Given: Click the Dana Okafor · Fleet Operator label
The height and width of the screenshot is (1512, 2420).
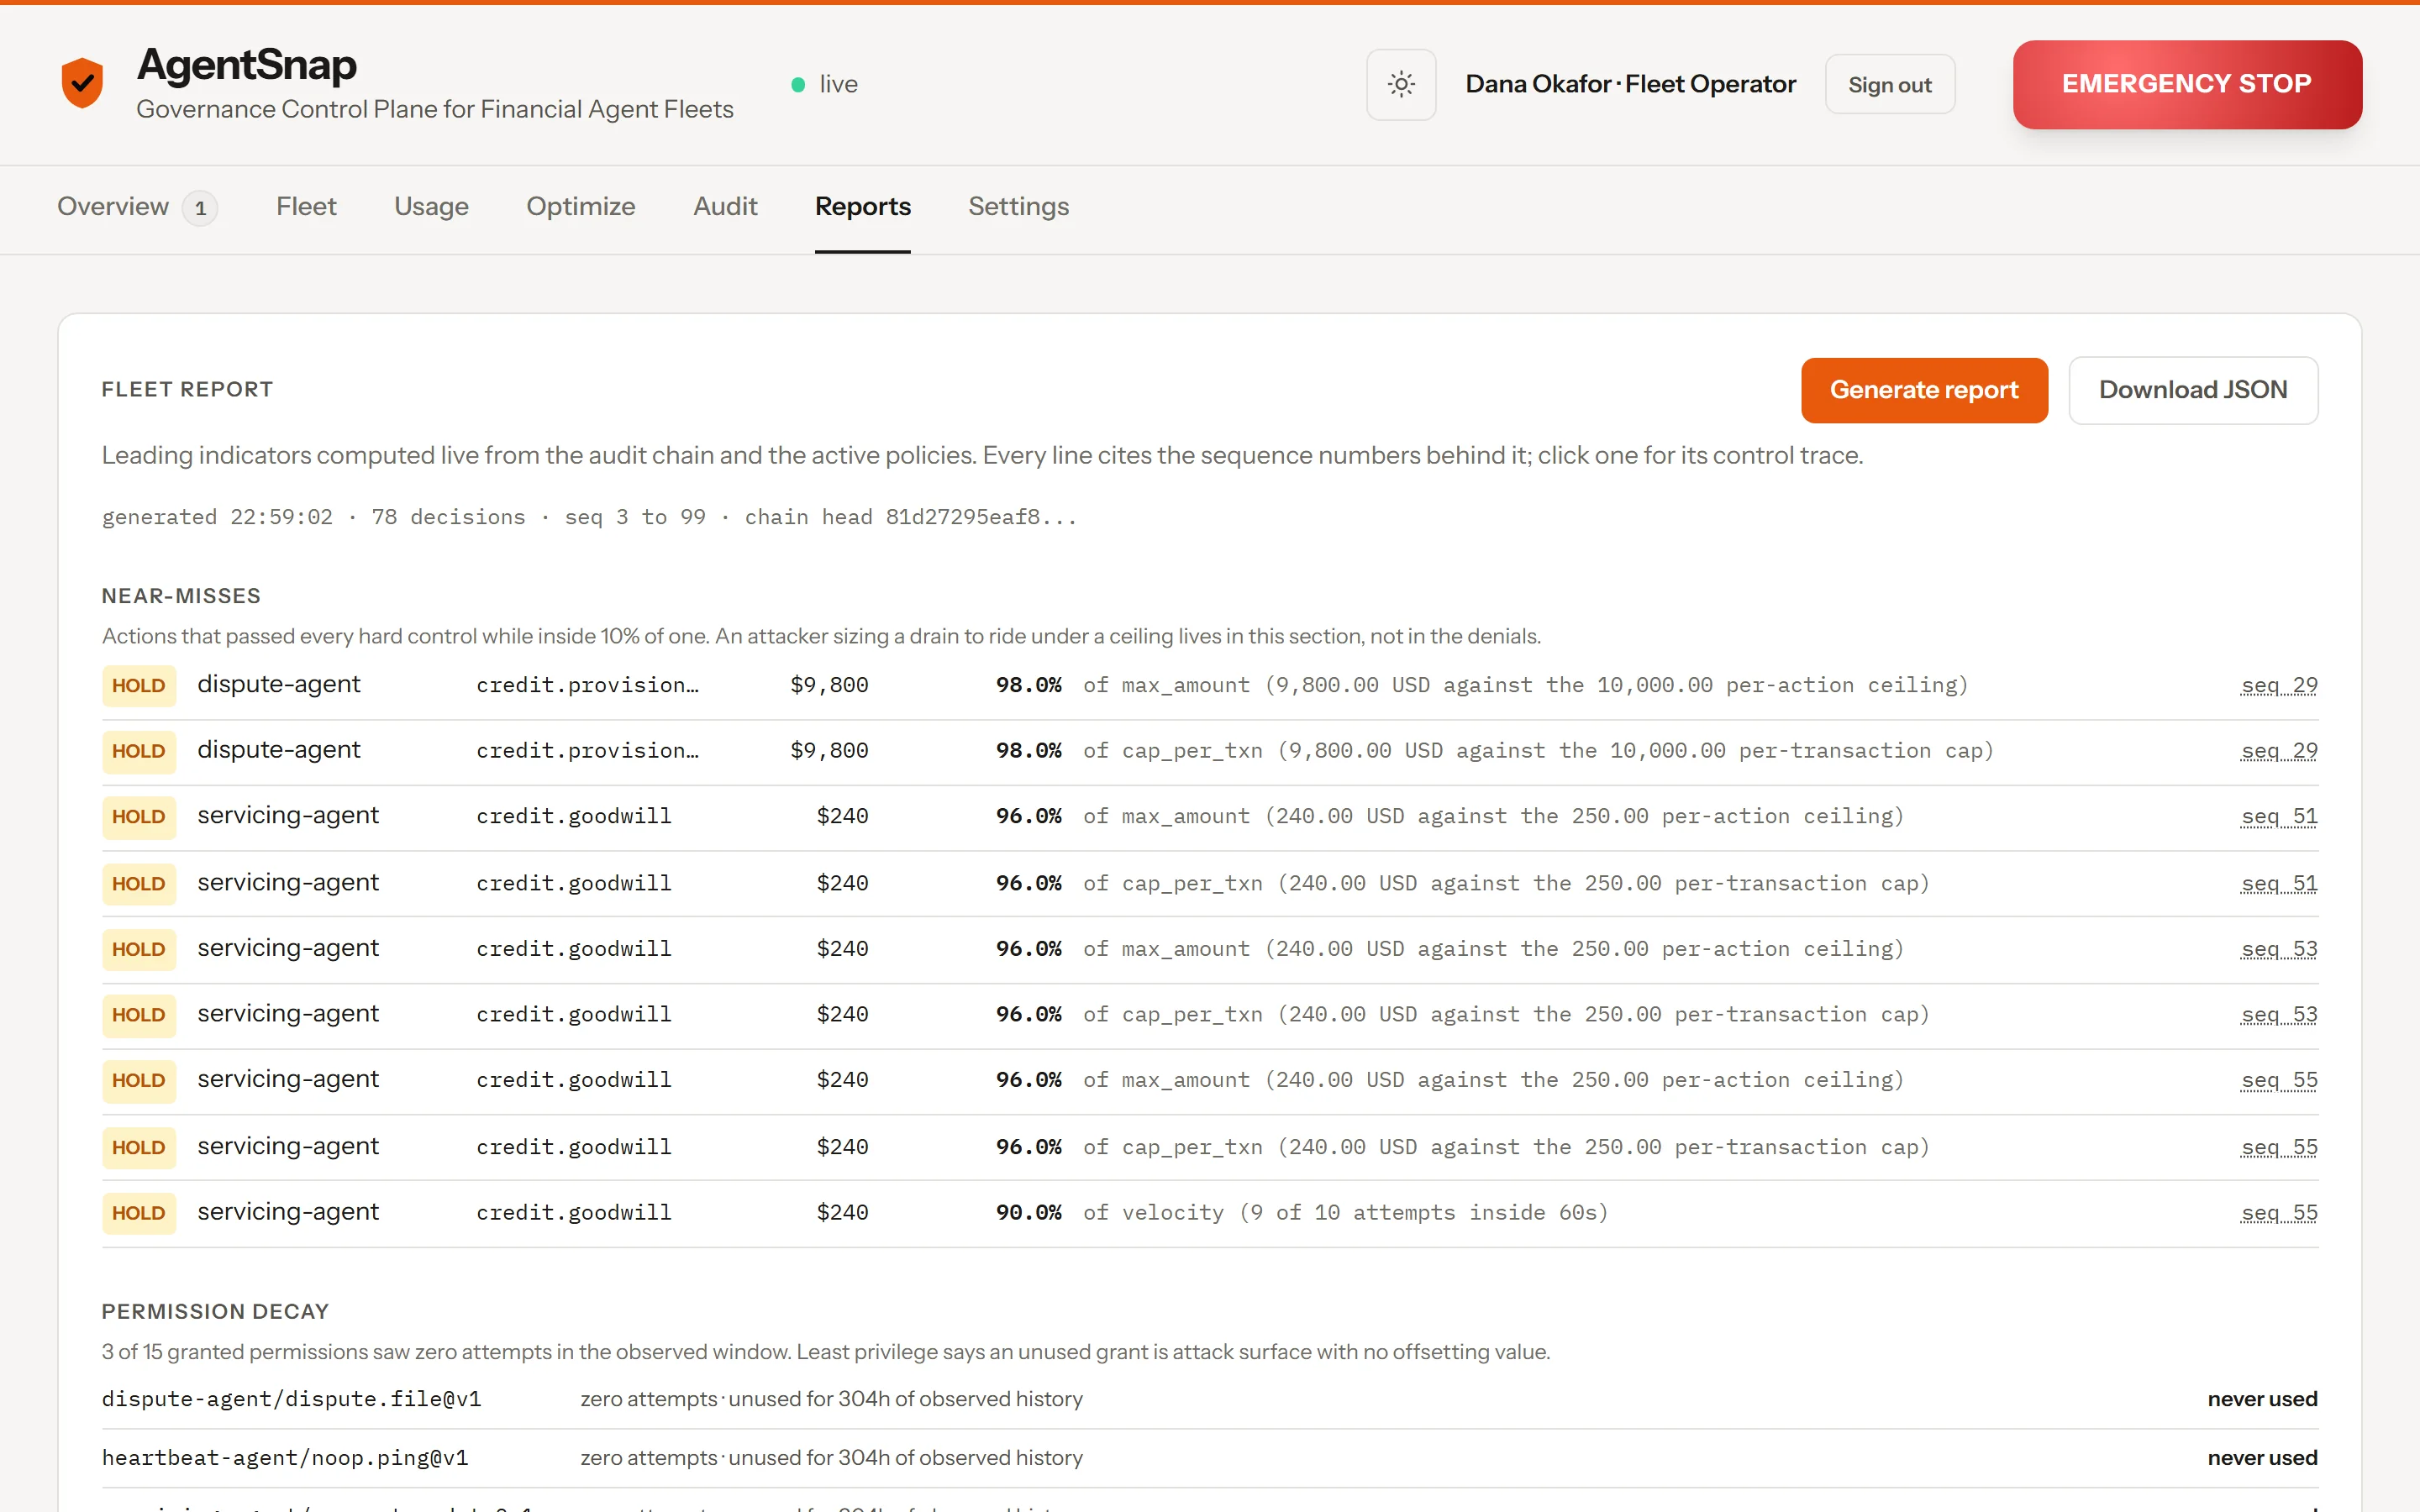Looking at the screenshot, I should [1630, 85].
